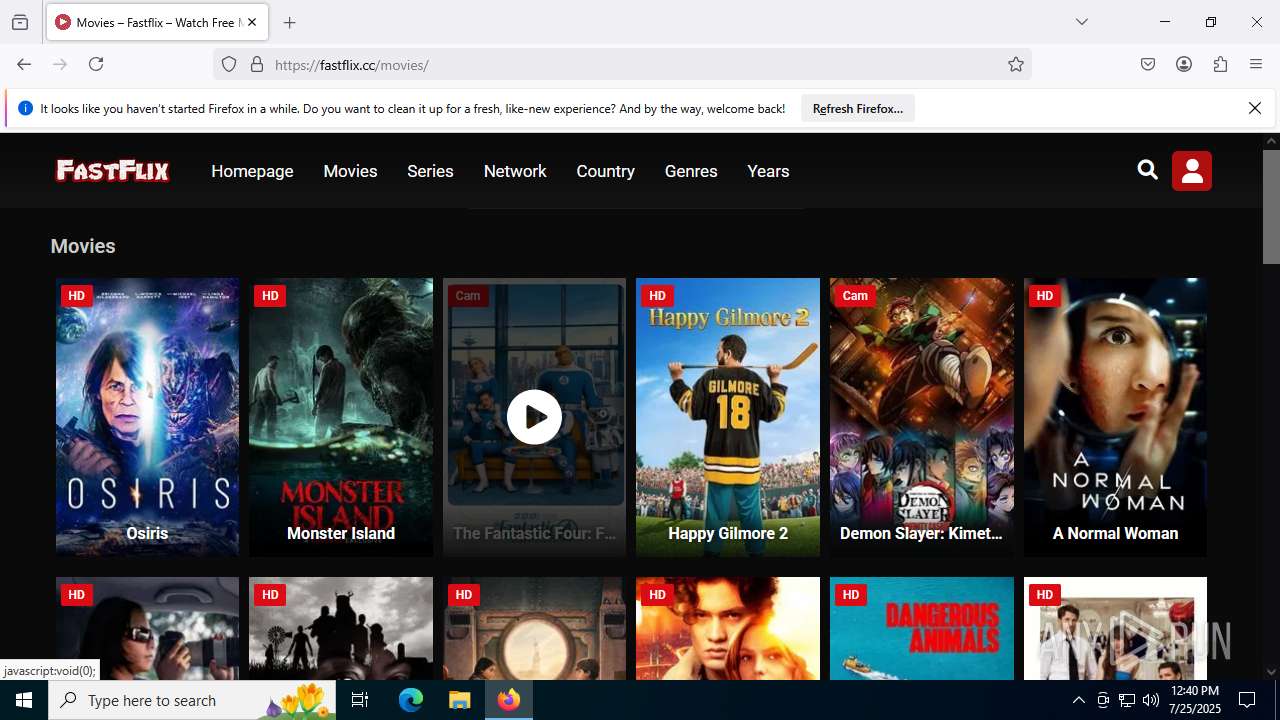The width and height of the screenshot is (1280, 720).
Task: Dismiss the Firefox refresh notification bar
Action: 1255,108
